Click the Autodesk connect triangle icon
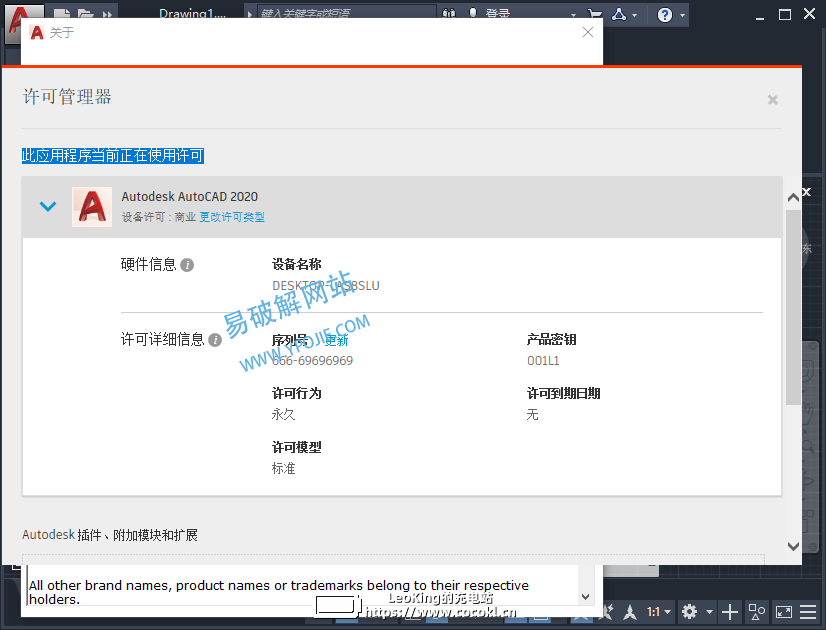 [620, 15]
